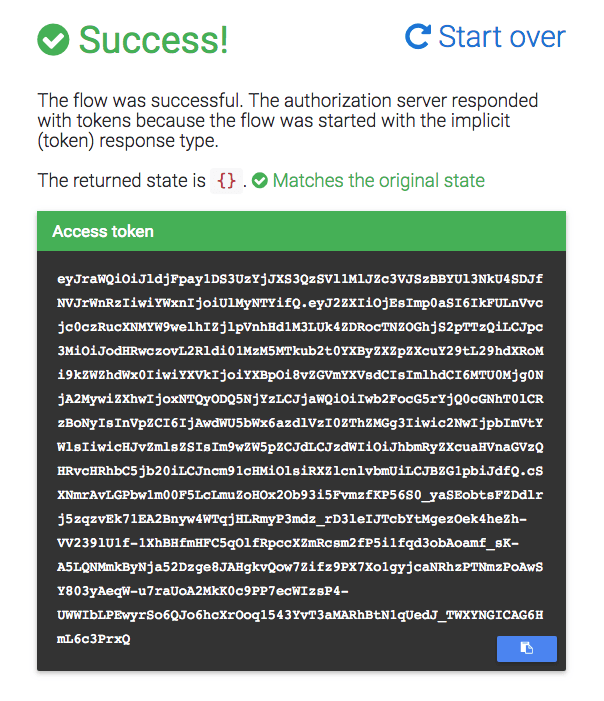Click the token line starting with eyJraWQi

click(300, 279)
